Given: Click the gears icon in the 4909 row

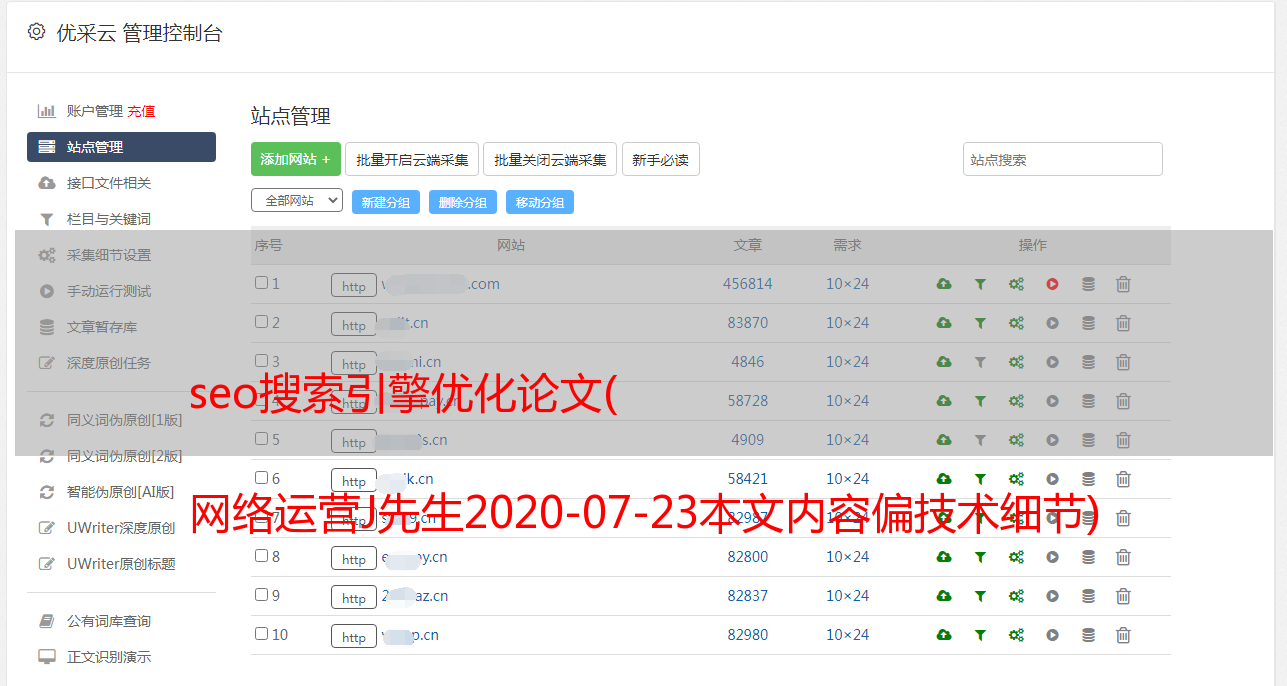Looking at the screenshot, I should tap(1016, 440).
